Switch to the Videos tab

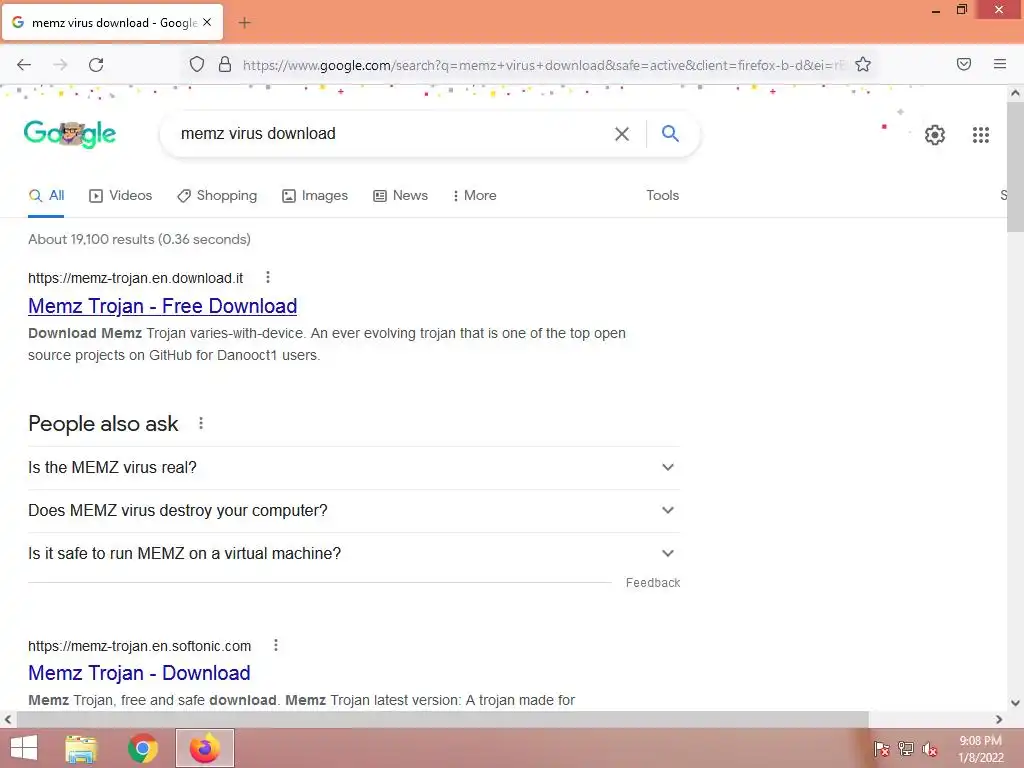[x=121, y=195]
